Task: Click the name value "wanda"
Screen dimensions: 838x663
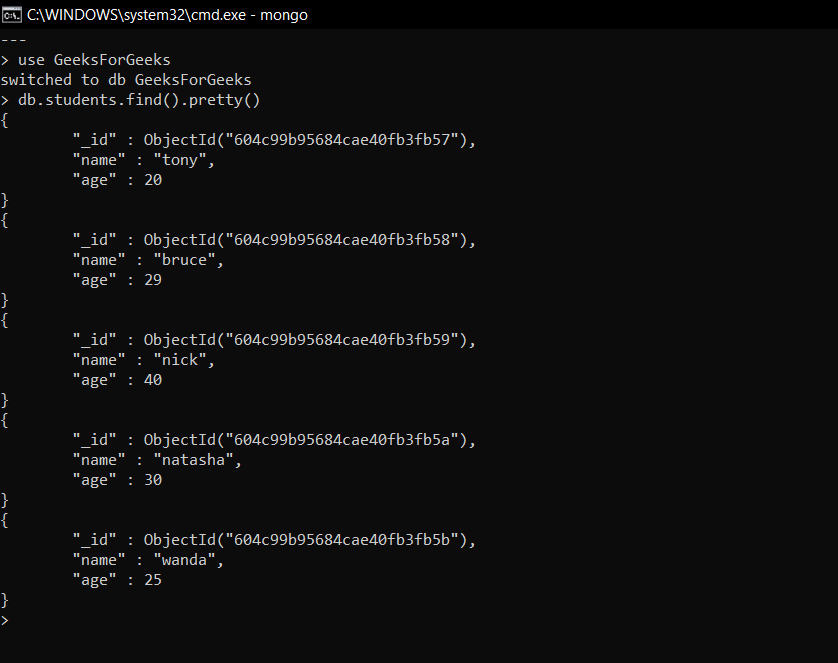Action: 184,560
